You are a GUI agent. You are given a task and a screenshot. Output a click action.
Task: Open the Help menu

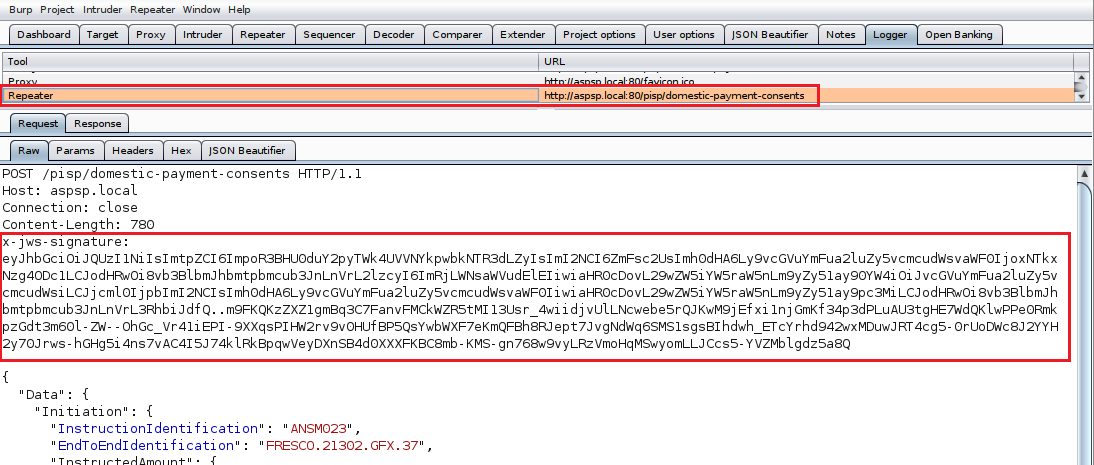pos(239,10)
